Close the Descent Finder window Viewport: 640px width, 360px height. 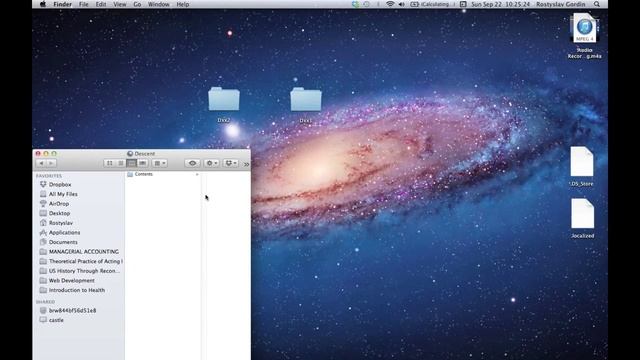38,153
